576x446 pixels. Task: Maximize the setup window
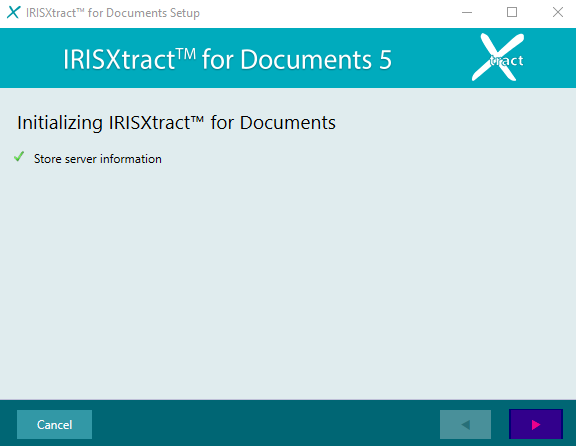(512, 12)
